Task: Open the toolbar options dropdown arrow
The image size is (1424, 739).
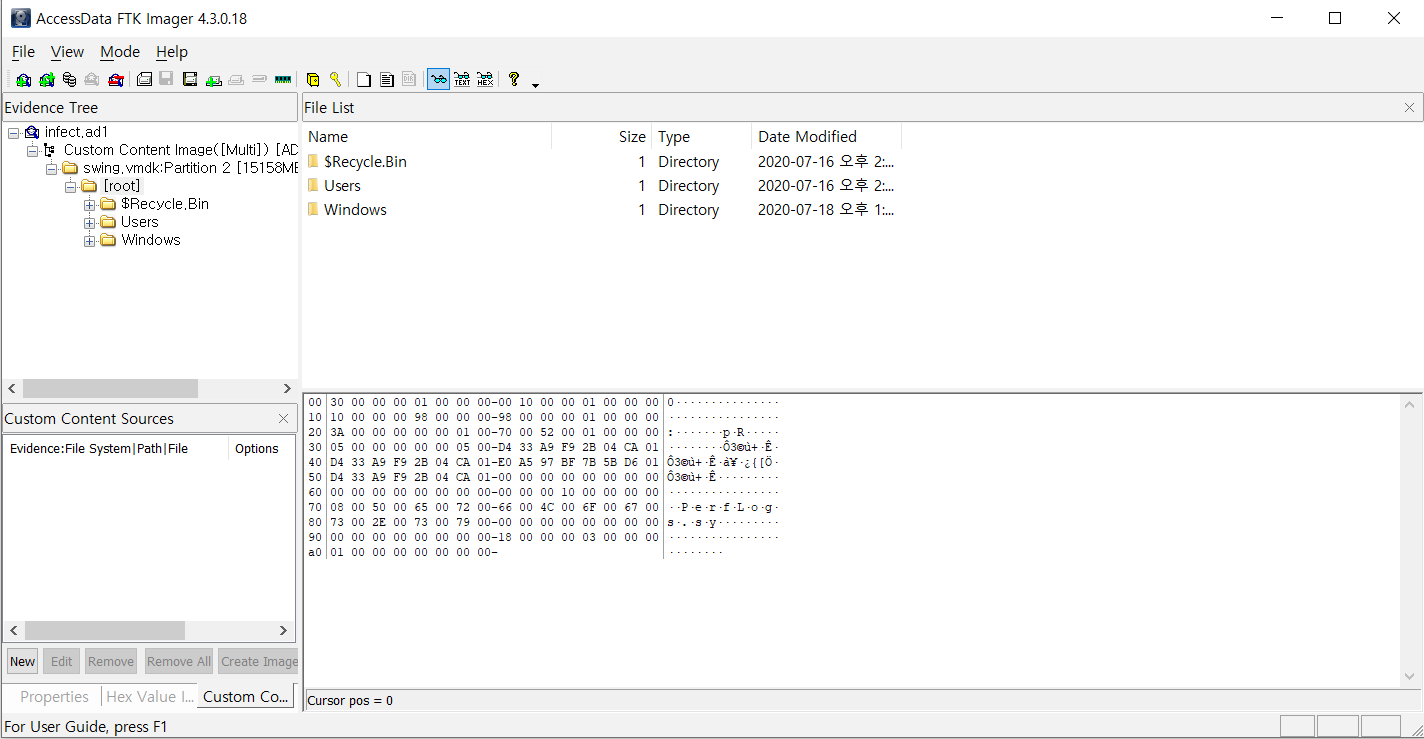Action: click(536, 84)
